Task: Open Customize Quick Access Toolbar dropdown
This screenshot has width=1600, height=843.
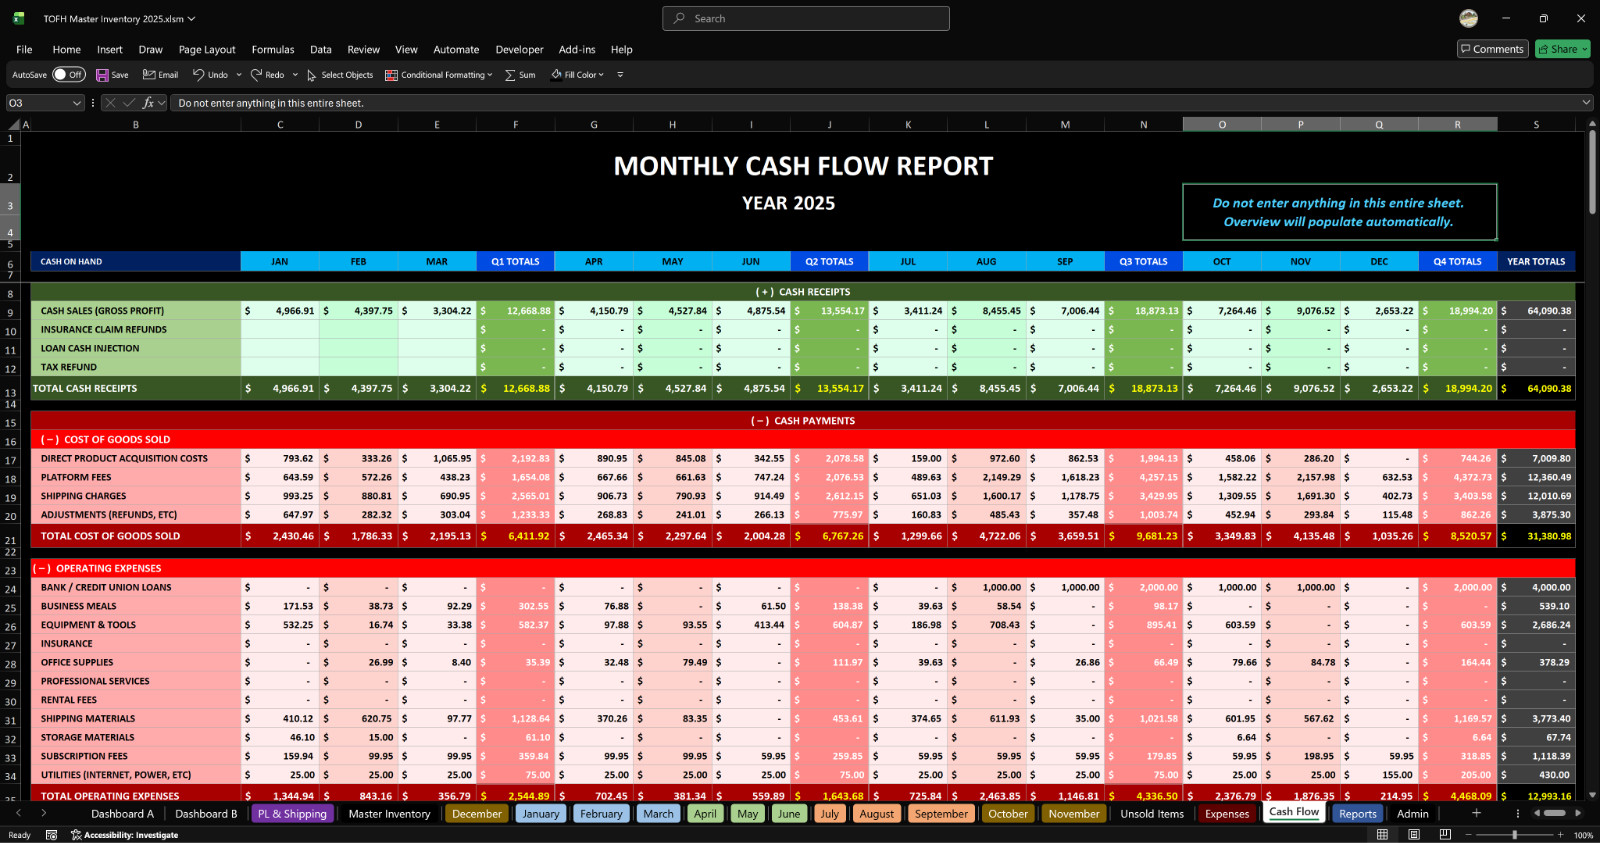Action: click(620, 75)
